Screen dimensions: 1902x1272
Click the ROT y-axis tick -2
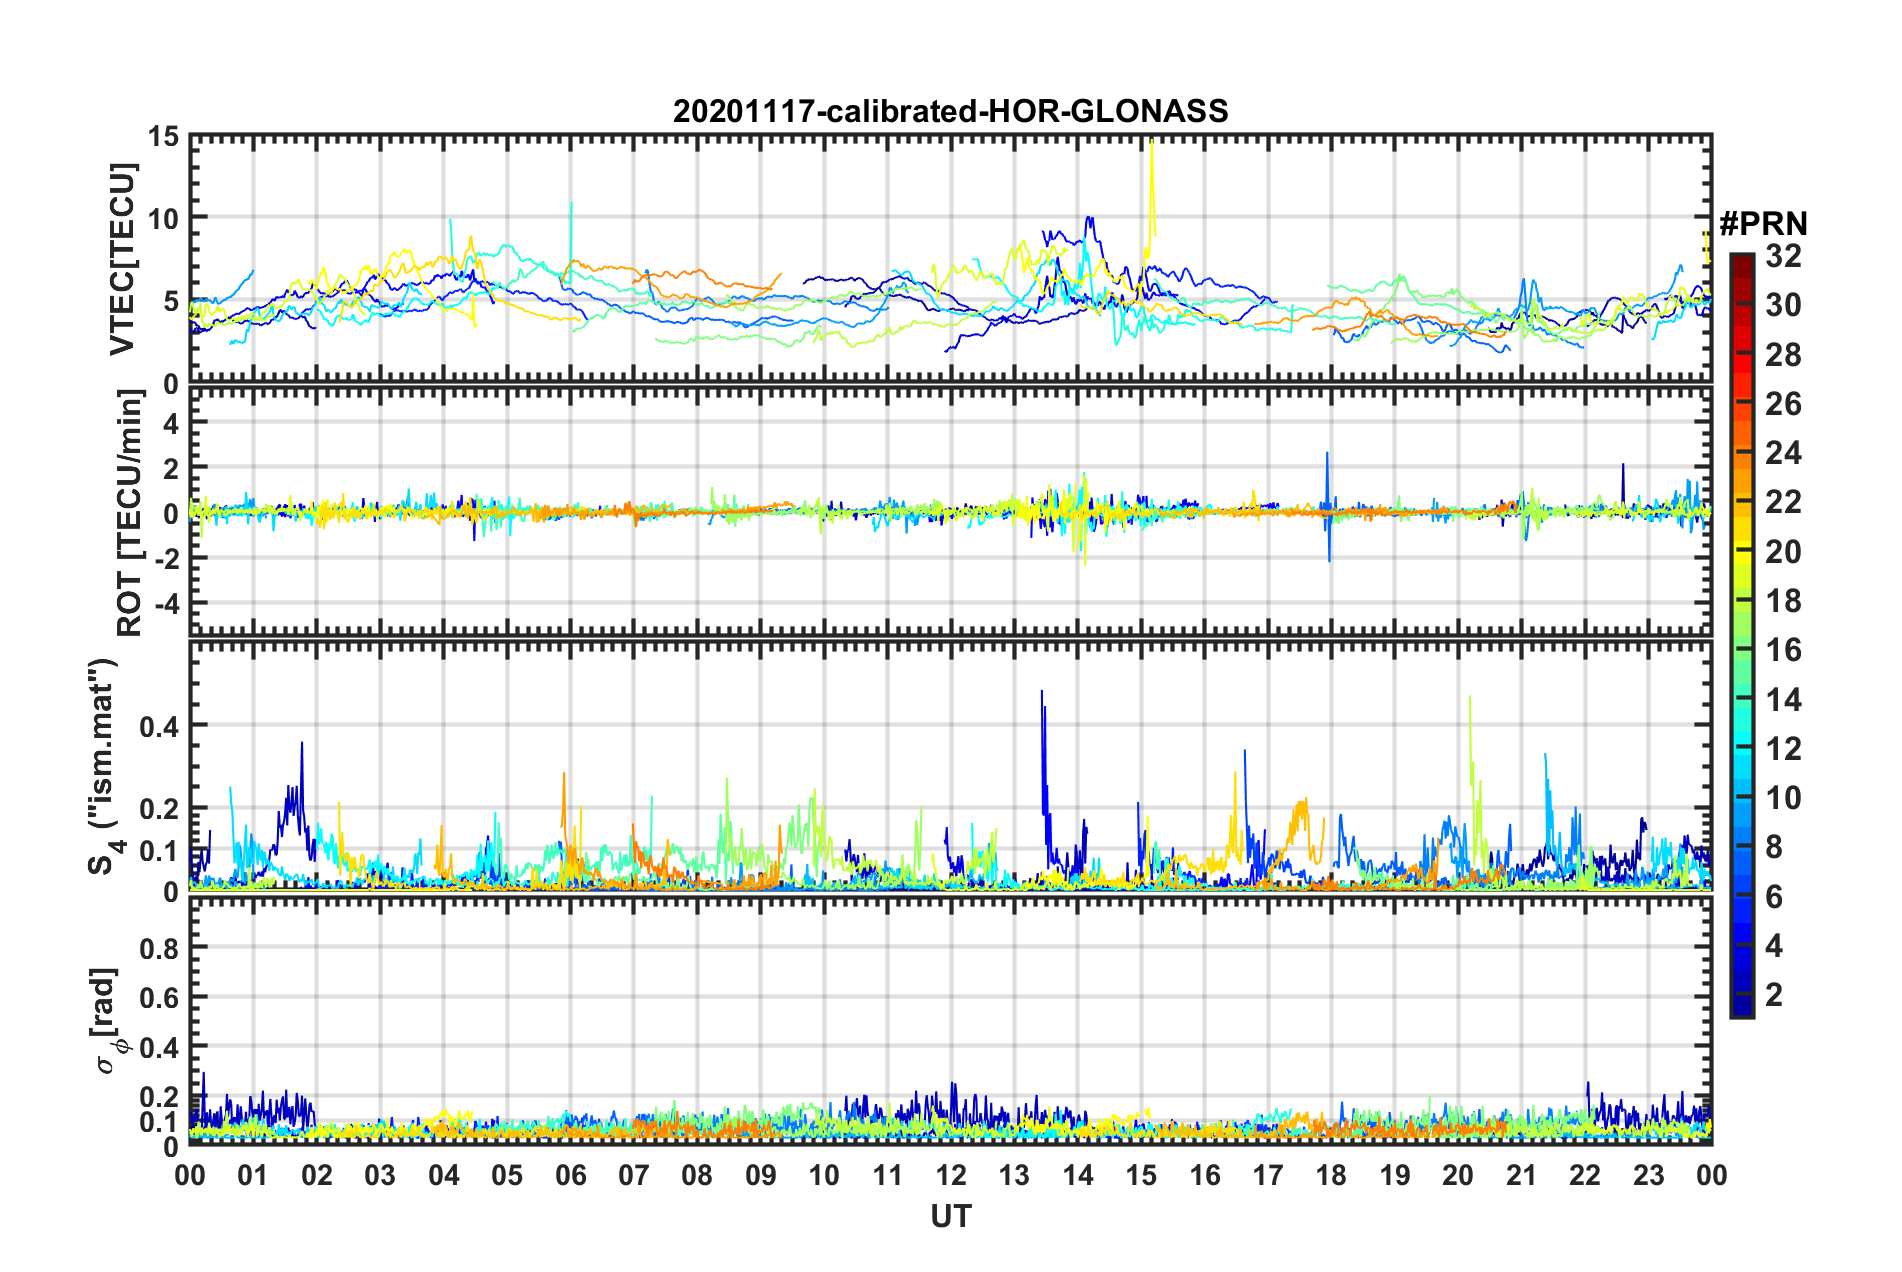click(x=165, y=560)
